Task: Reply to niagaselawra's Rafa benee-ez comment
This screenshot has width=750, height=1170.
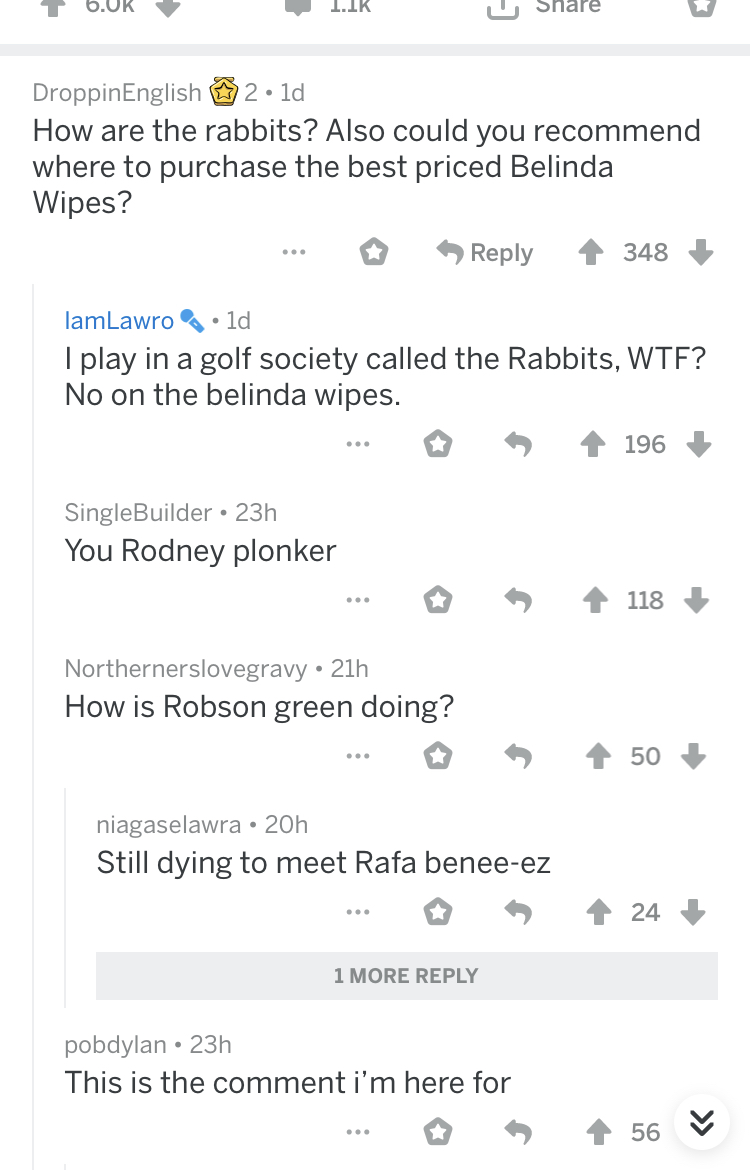Action: click(x=517, y=912)
